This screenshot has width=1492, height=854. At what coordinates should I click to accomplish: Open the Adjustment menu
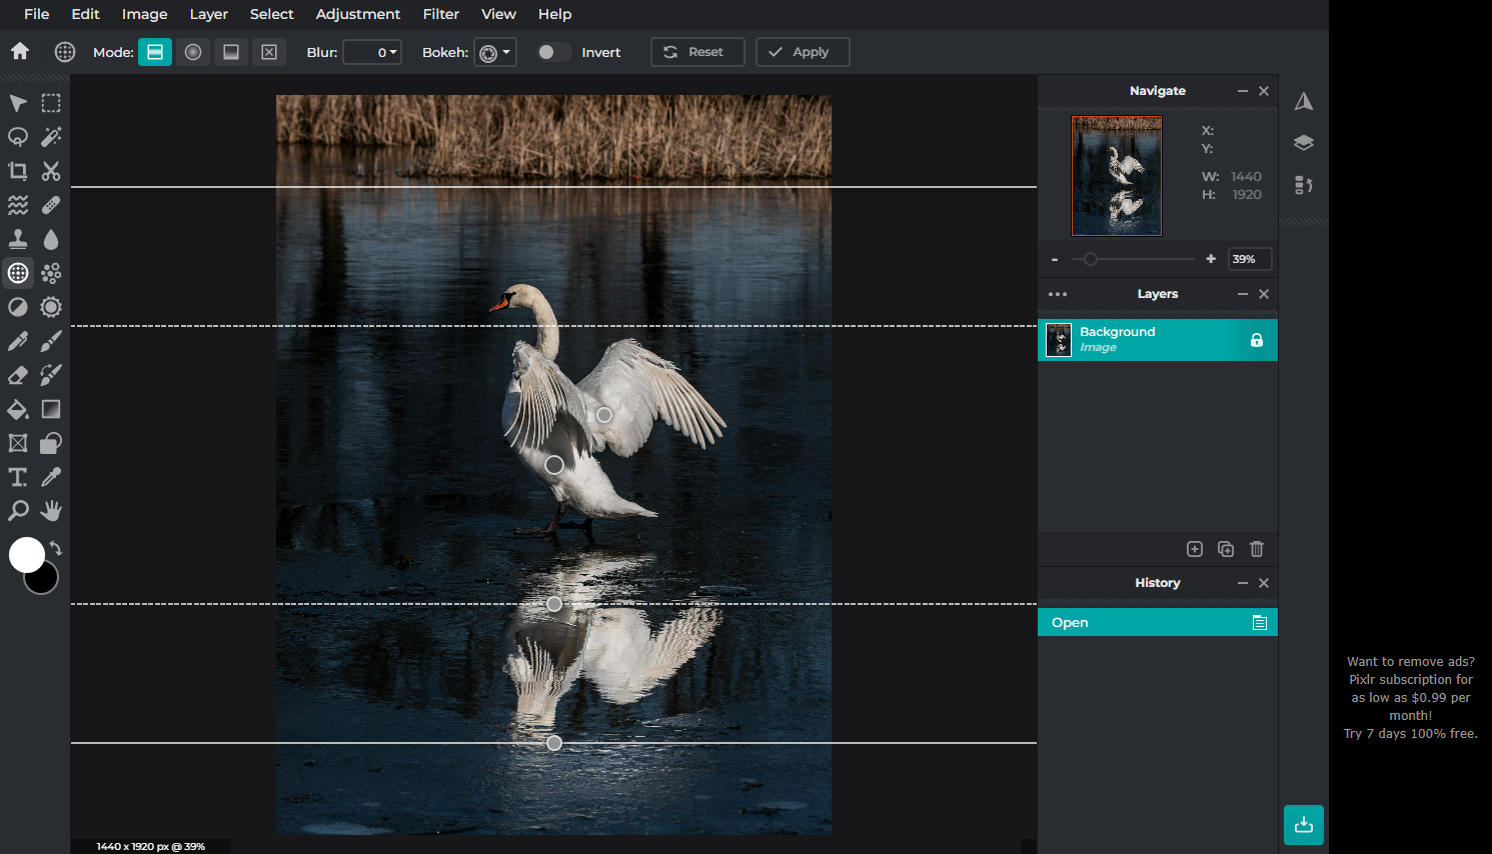click(357, 14)
